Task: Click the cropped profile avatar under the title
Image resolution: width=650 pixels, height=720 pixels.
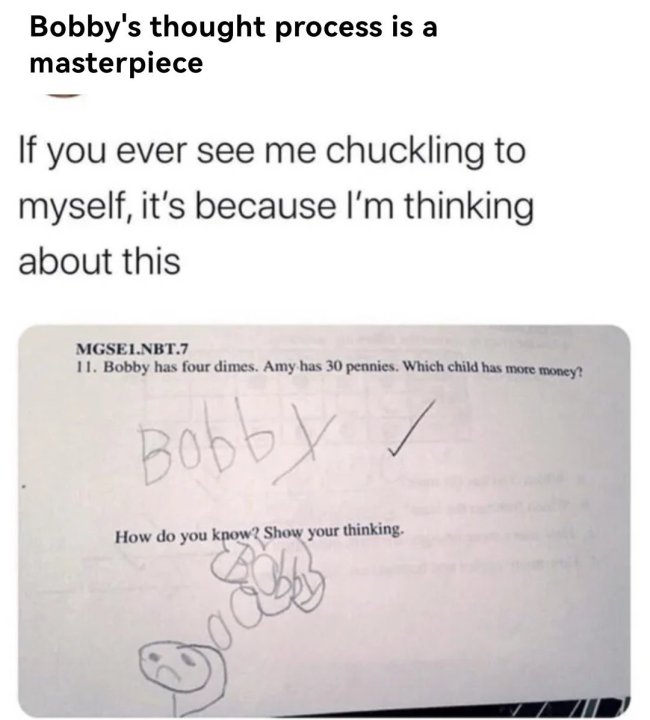Action: [x=65, y=96]
